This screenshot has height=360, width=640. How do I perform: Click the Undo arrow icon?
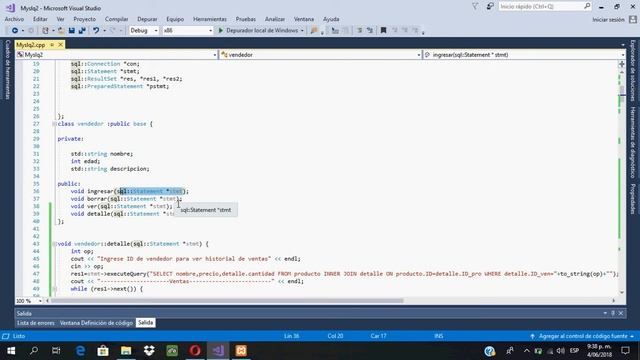(x=96, y=30)
